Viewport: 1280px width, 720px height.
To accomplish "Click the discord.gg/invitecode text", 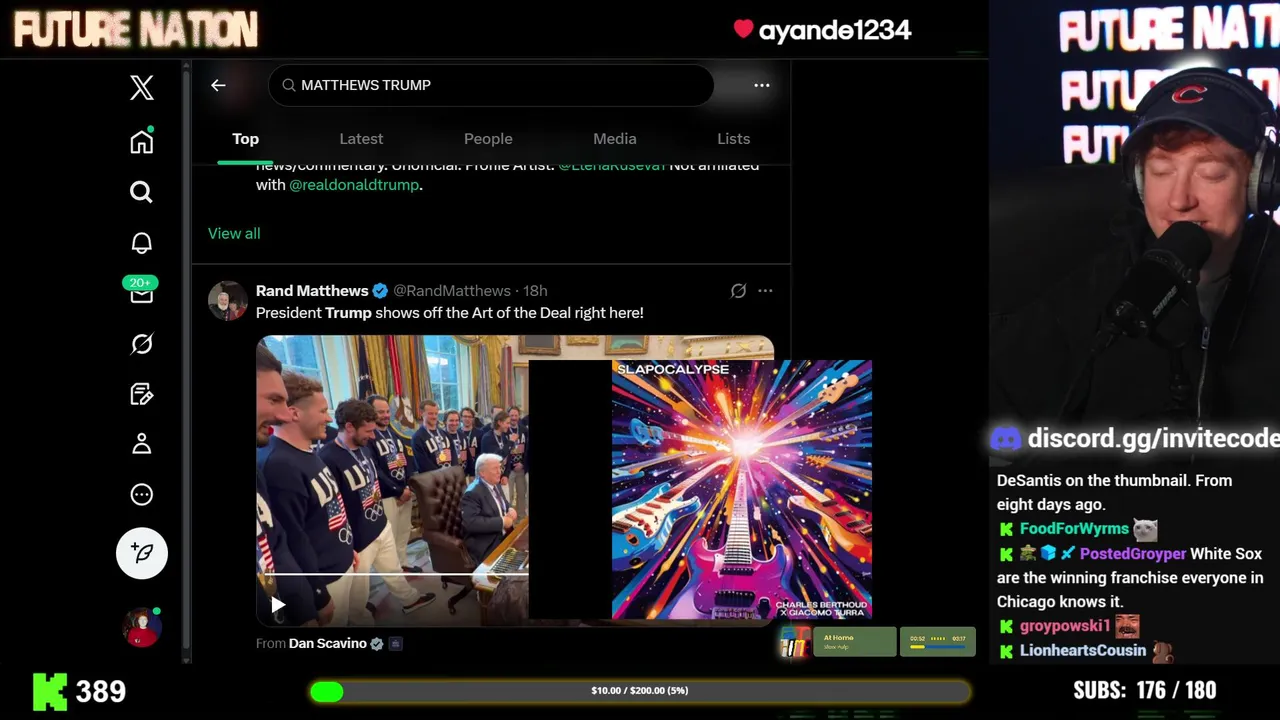I will (1154, 438).
